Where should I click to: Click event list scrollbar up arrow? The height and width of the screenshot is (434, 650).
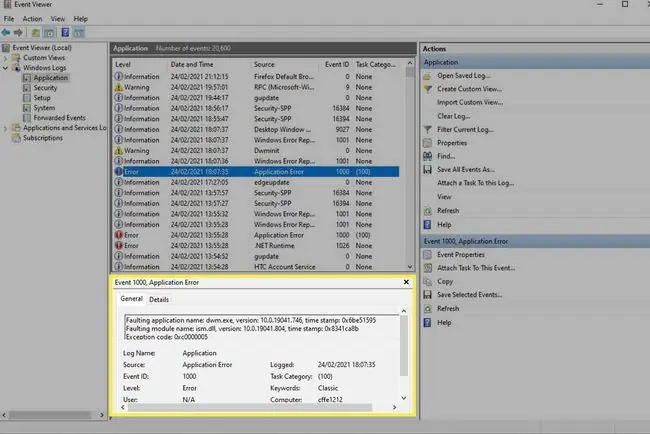[410, 63]
